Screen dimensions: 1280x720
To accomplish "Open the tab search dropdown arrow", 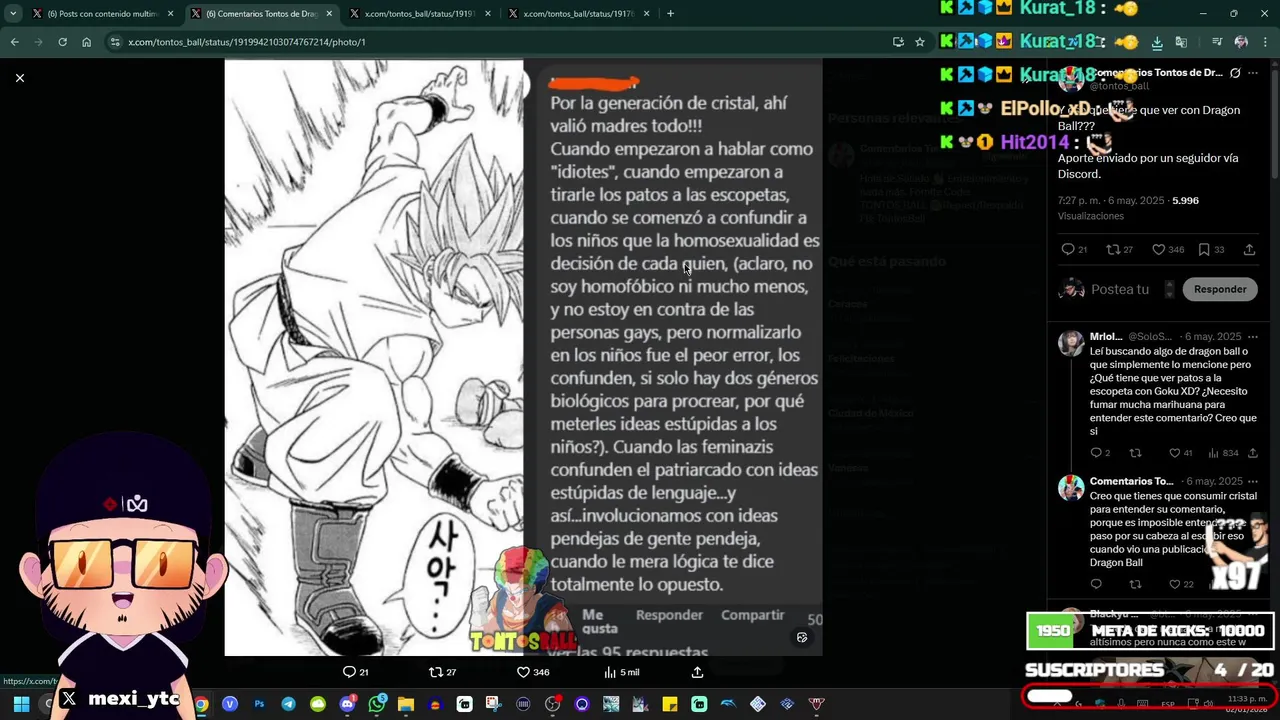I will (12, 14).
